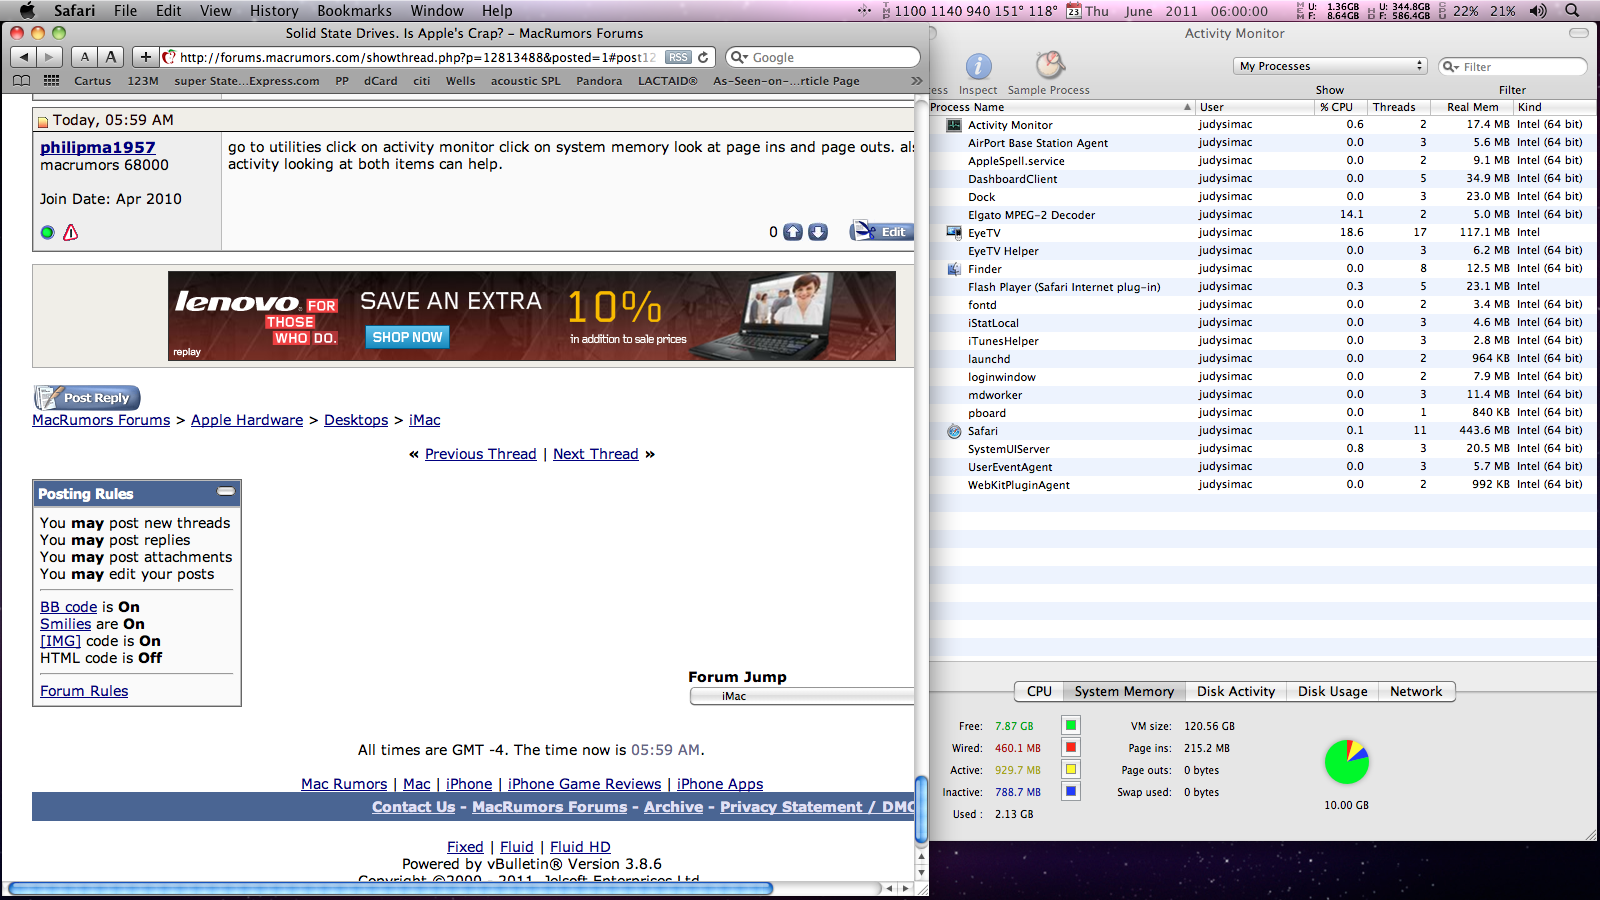The width and height of the screenshot is (1600, 900).
Task: Click the Previous Thread link
Action: click(x=481, y=454)
